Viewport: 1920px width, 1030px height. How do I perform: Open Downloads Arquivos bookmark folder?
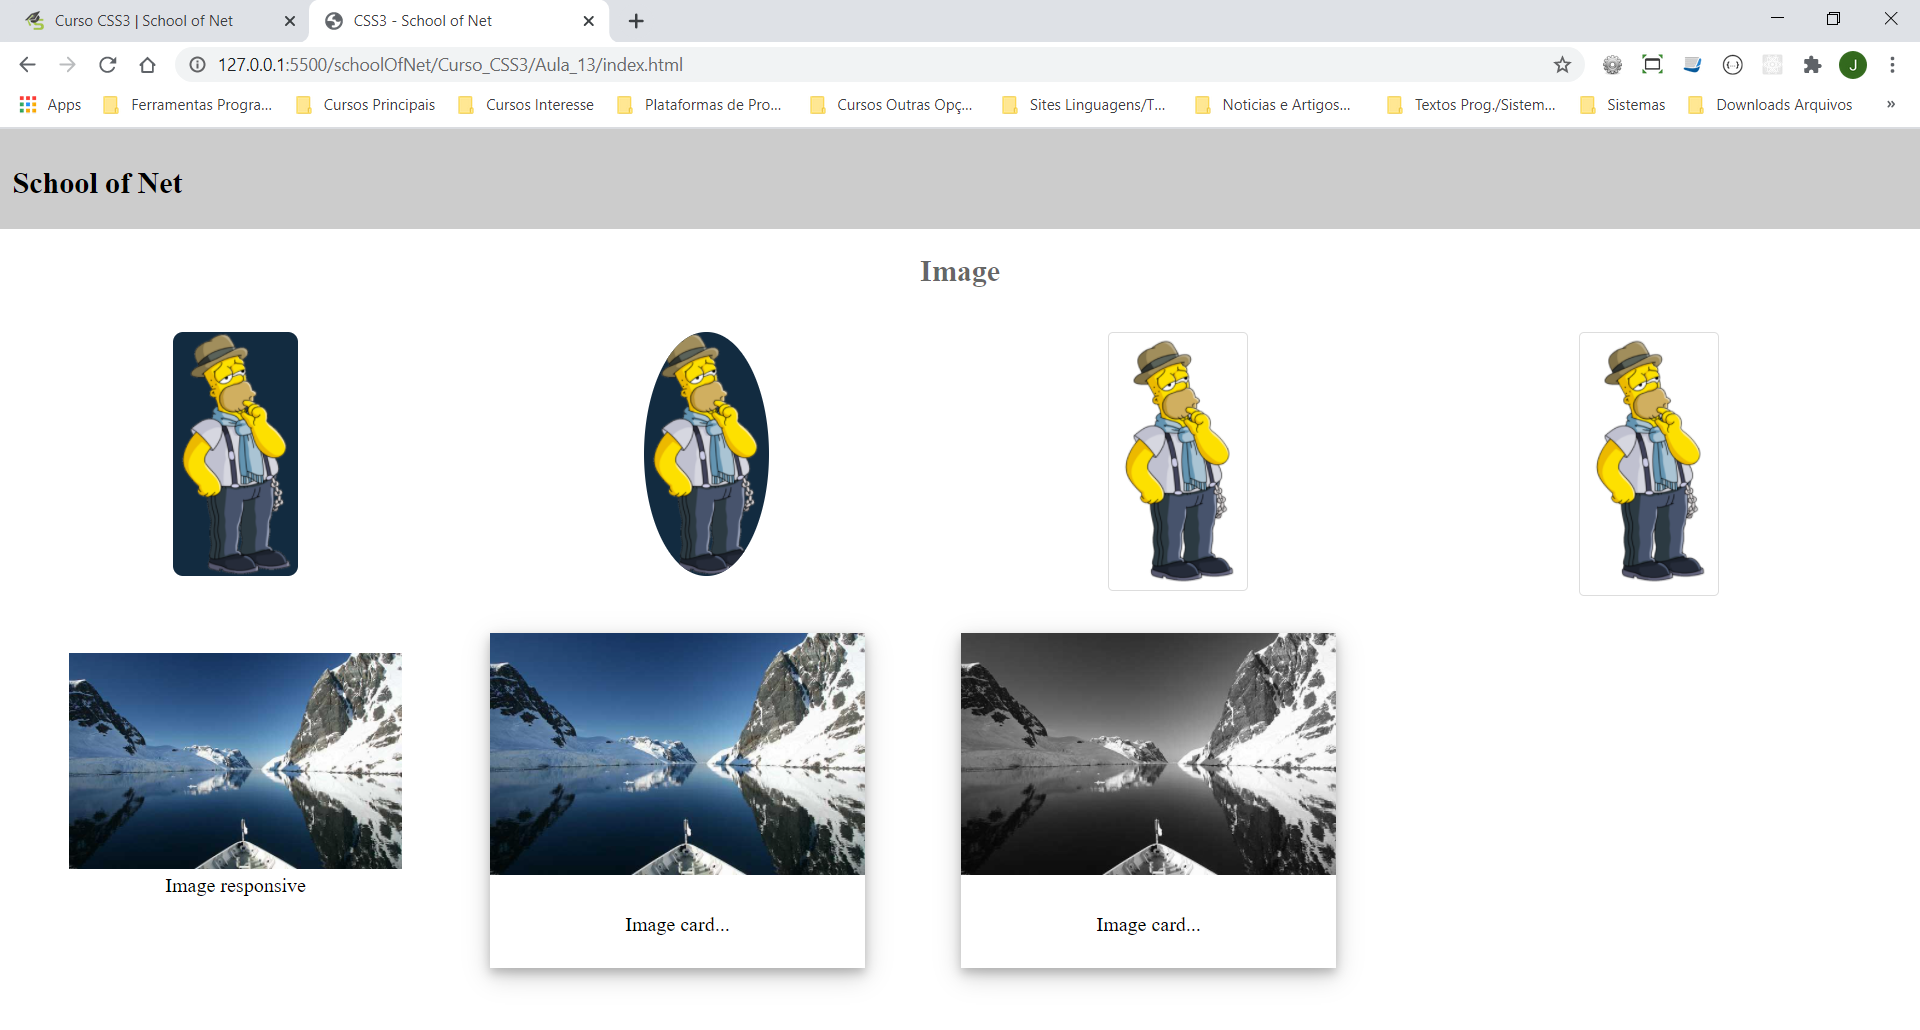(1770, 105)
